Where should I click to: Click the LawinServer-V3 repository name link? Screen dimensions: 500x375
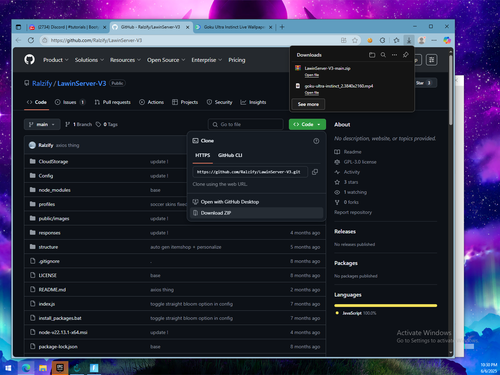[82, 83]
